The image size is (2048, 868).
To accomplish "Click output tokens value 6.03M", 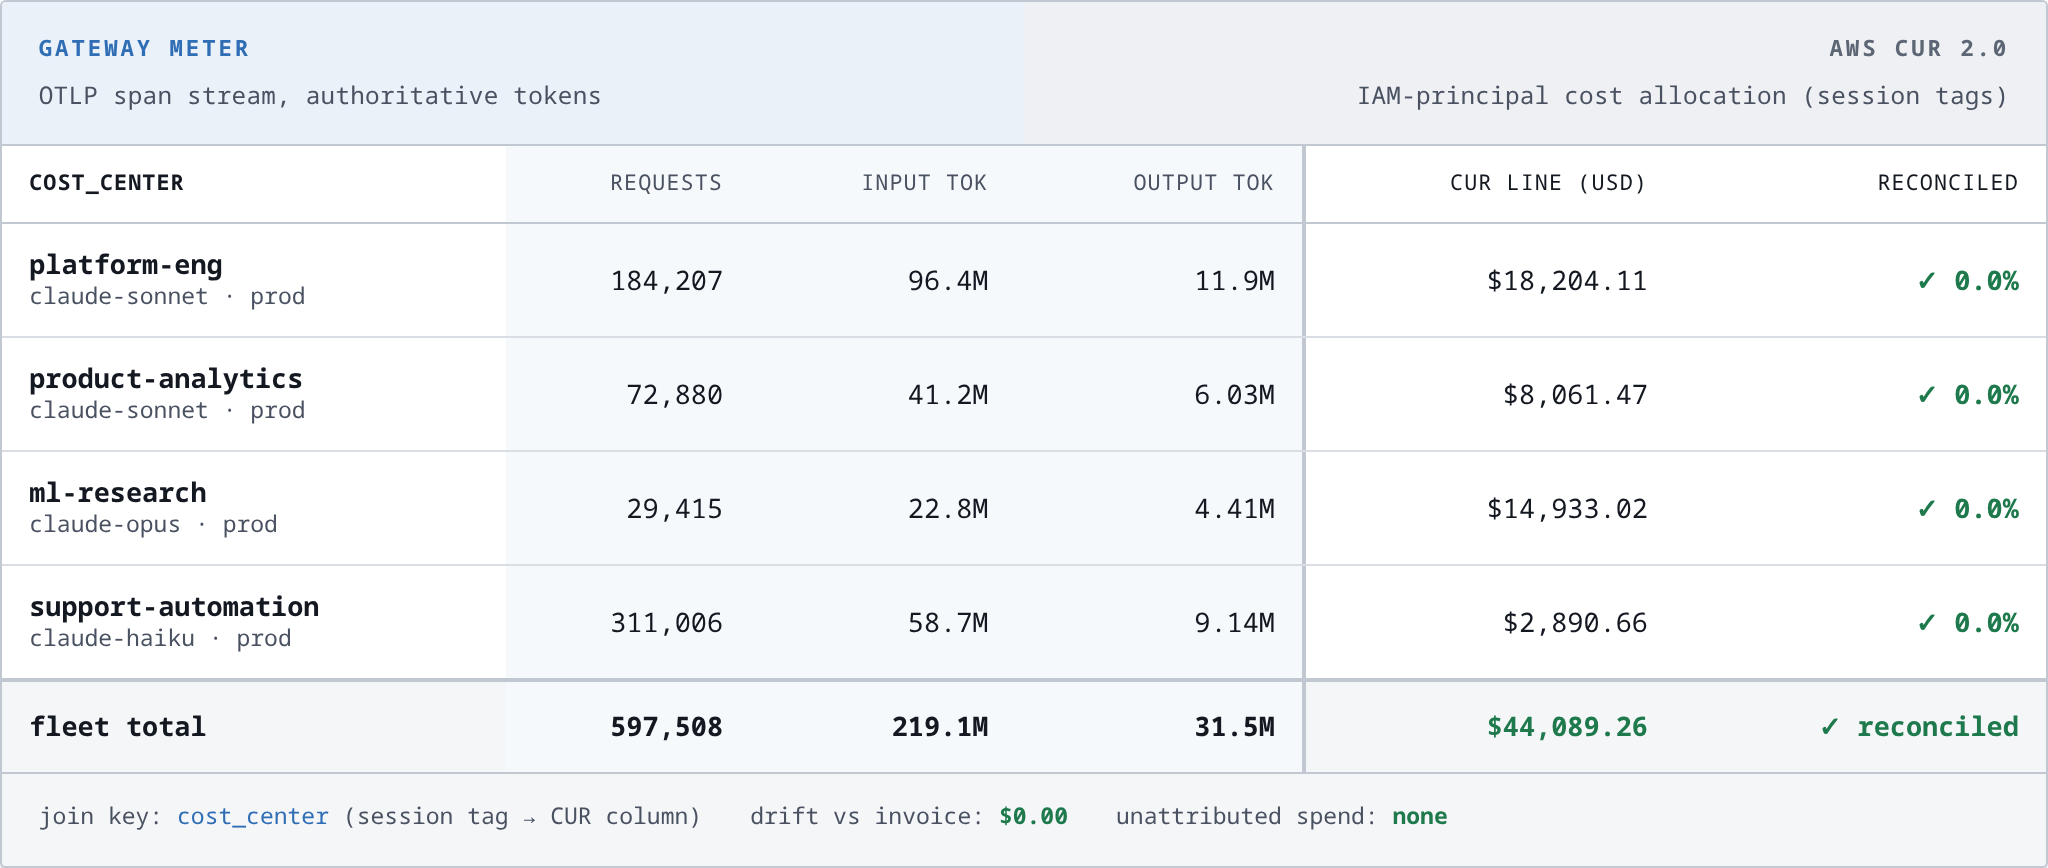I will [x=1235, y=395].
